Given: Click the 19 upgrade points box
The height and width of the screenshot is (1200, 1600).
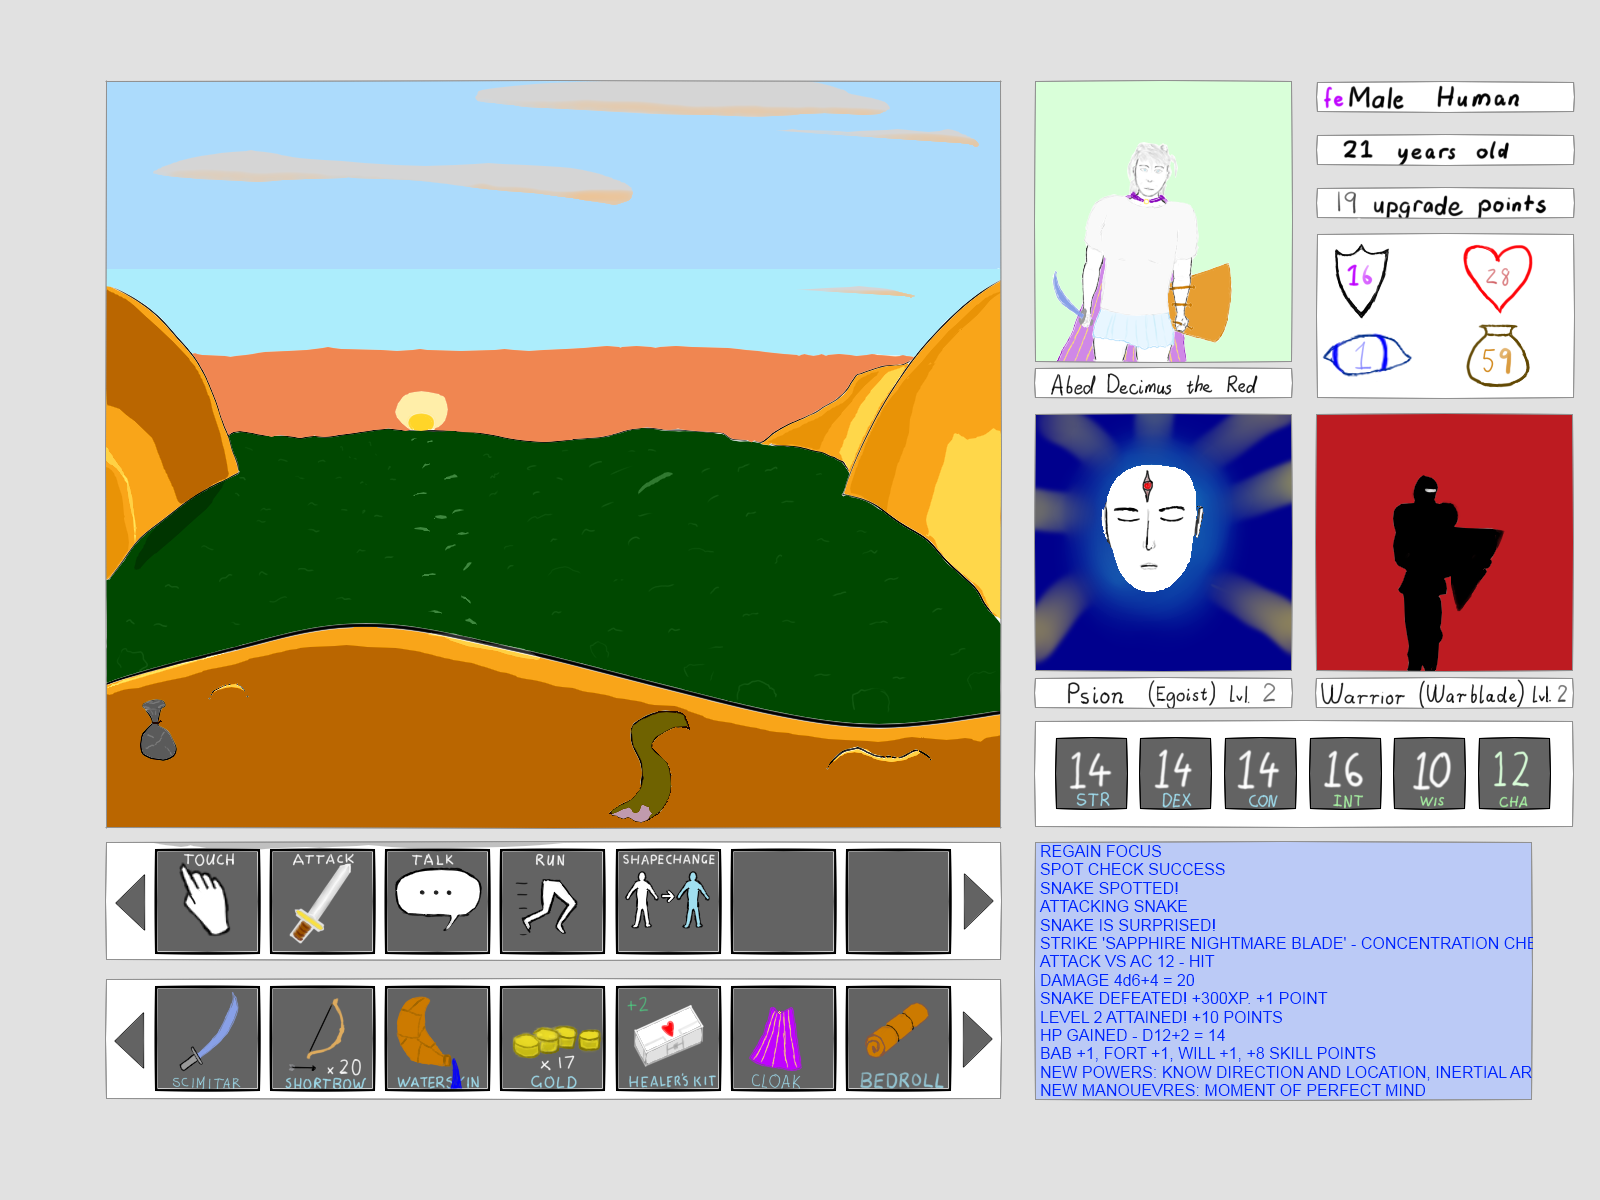Looking at the screenshot, I should [x=1444, y=203].
